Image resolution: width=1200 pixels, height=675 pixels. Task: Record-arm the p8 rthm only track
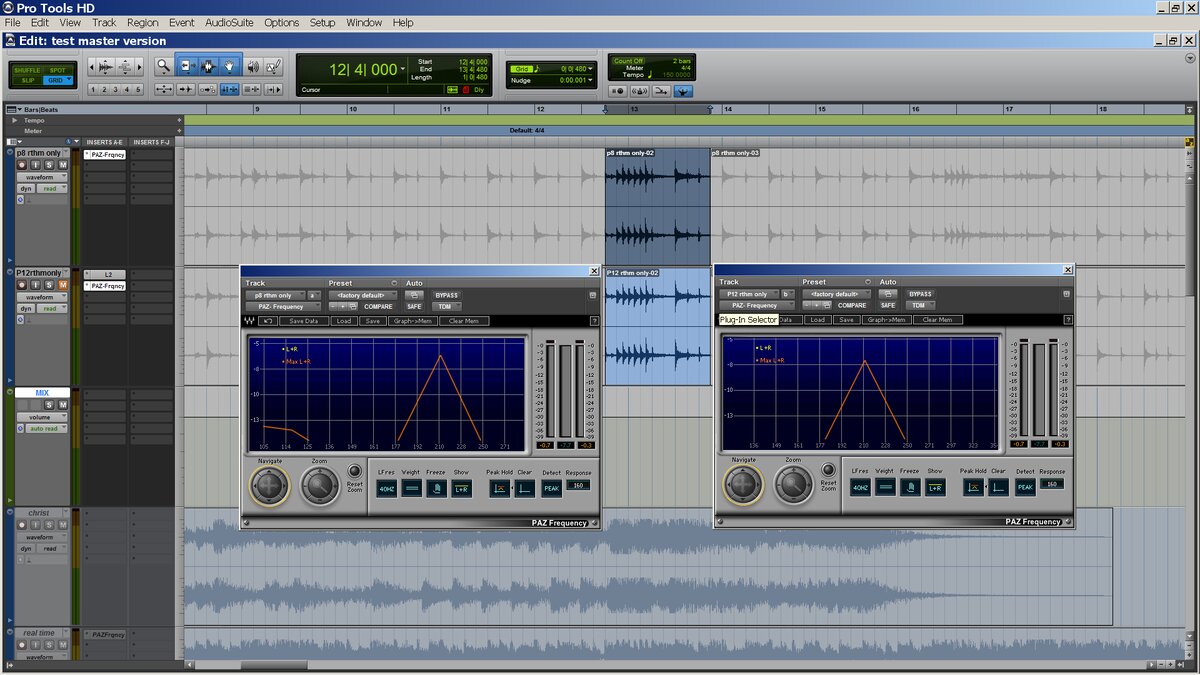click(x=22, y=164)
